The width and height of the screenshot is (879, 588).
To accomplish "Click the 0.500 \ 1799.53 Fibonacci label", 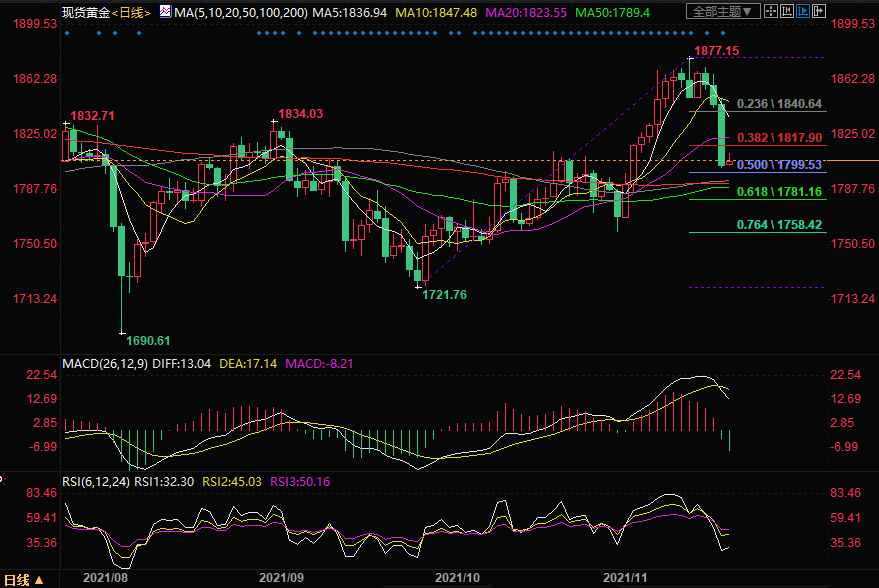I will tap(779, 164).
